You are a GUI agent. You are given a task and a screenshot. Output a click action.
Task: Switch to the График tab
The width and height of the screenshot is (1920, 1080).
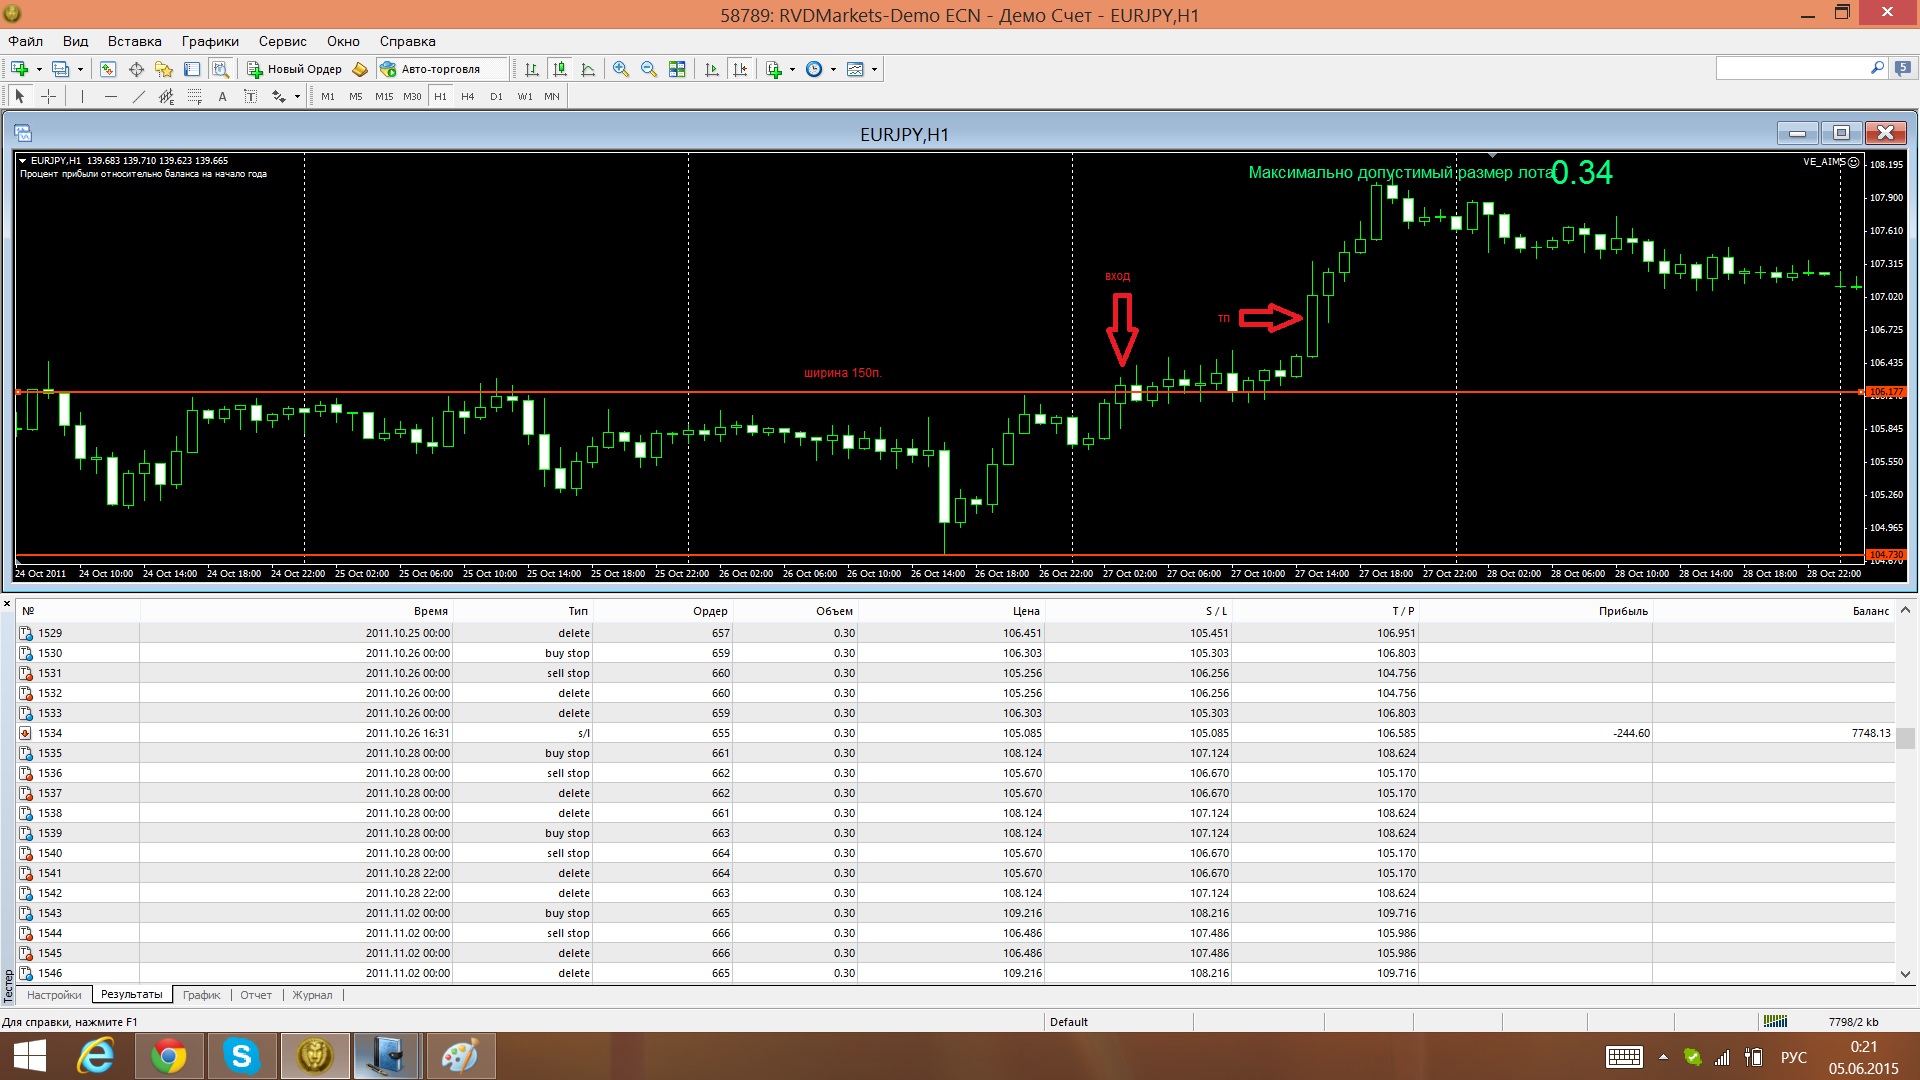click(201, 995)
